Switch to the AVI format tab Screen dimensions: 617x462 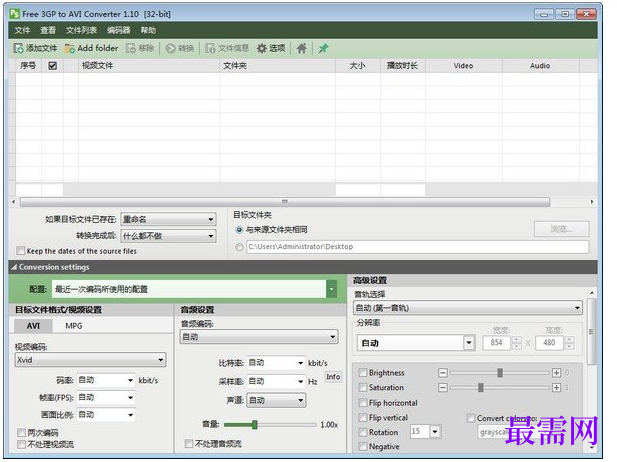coord(33,326)
